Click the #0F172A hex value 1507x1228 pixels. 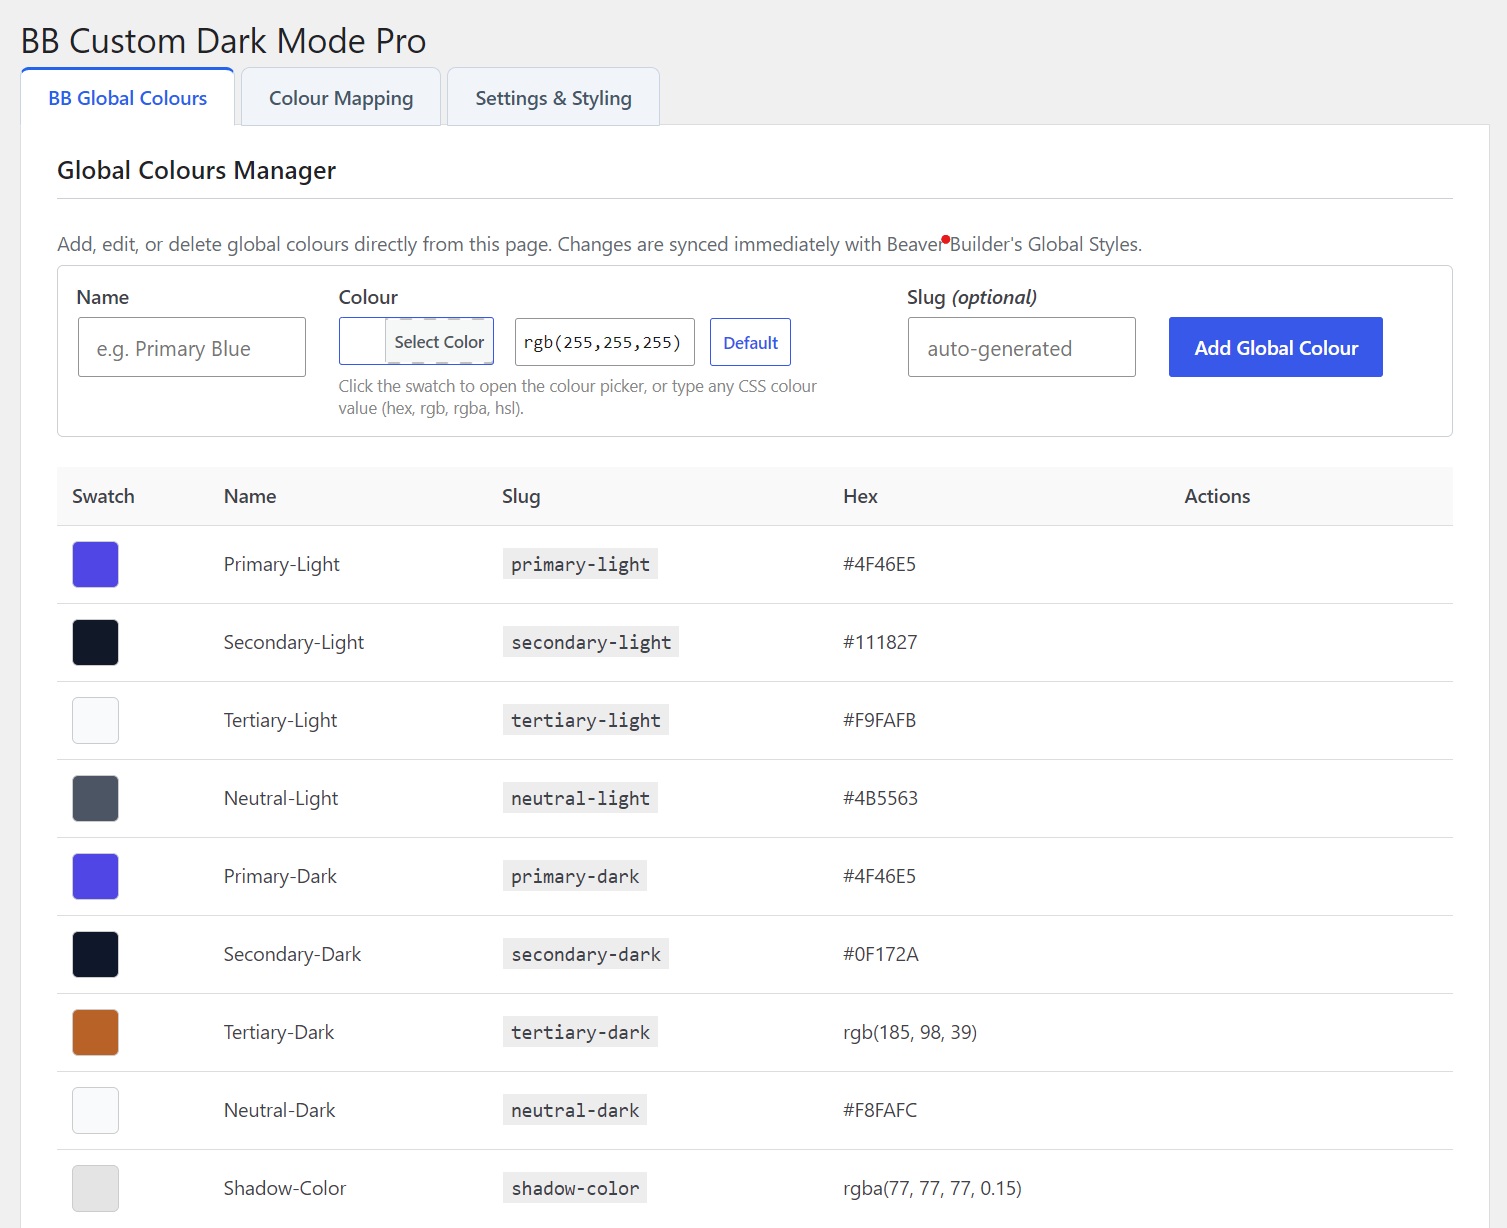881,954
